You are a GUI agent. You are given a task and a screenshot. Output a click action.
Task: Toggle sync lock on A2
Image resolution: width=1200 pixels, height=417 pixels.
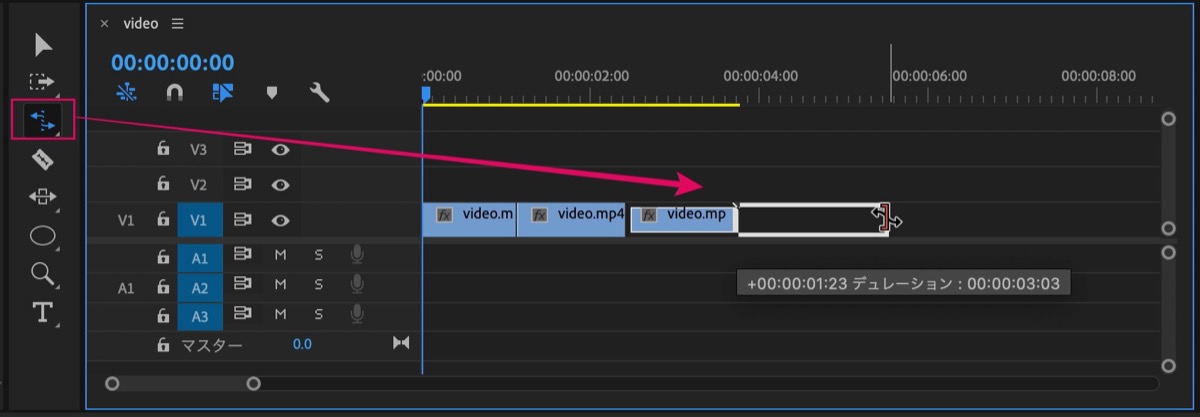[x=242, y=286]
